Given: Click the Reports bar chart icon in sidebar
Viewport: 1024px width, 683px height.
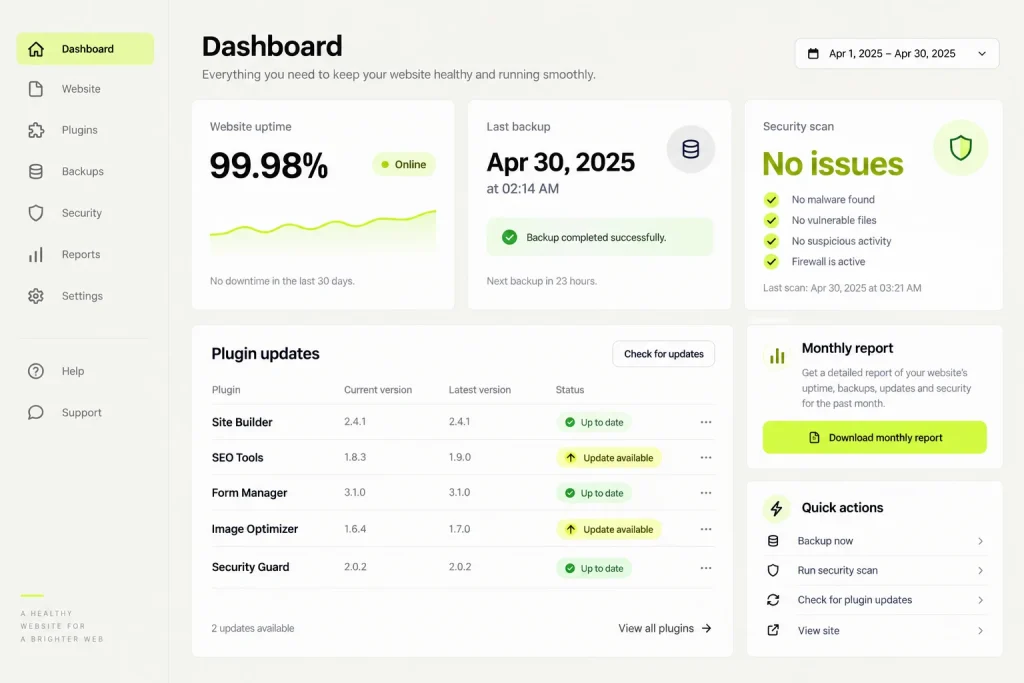Looking at the screenshot, I should click(36, 255).
